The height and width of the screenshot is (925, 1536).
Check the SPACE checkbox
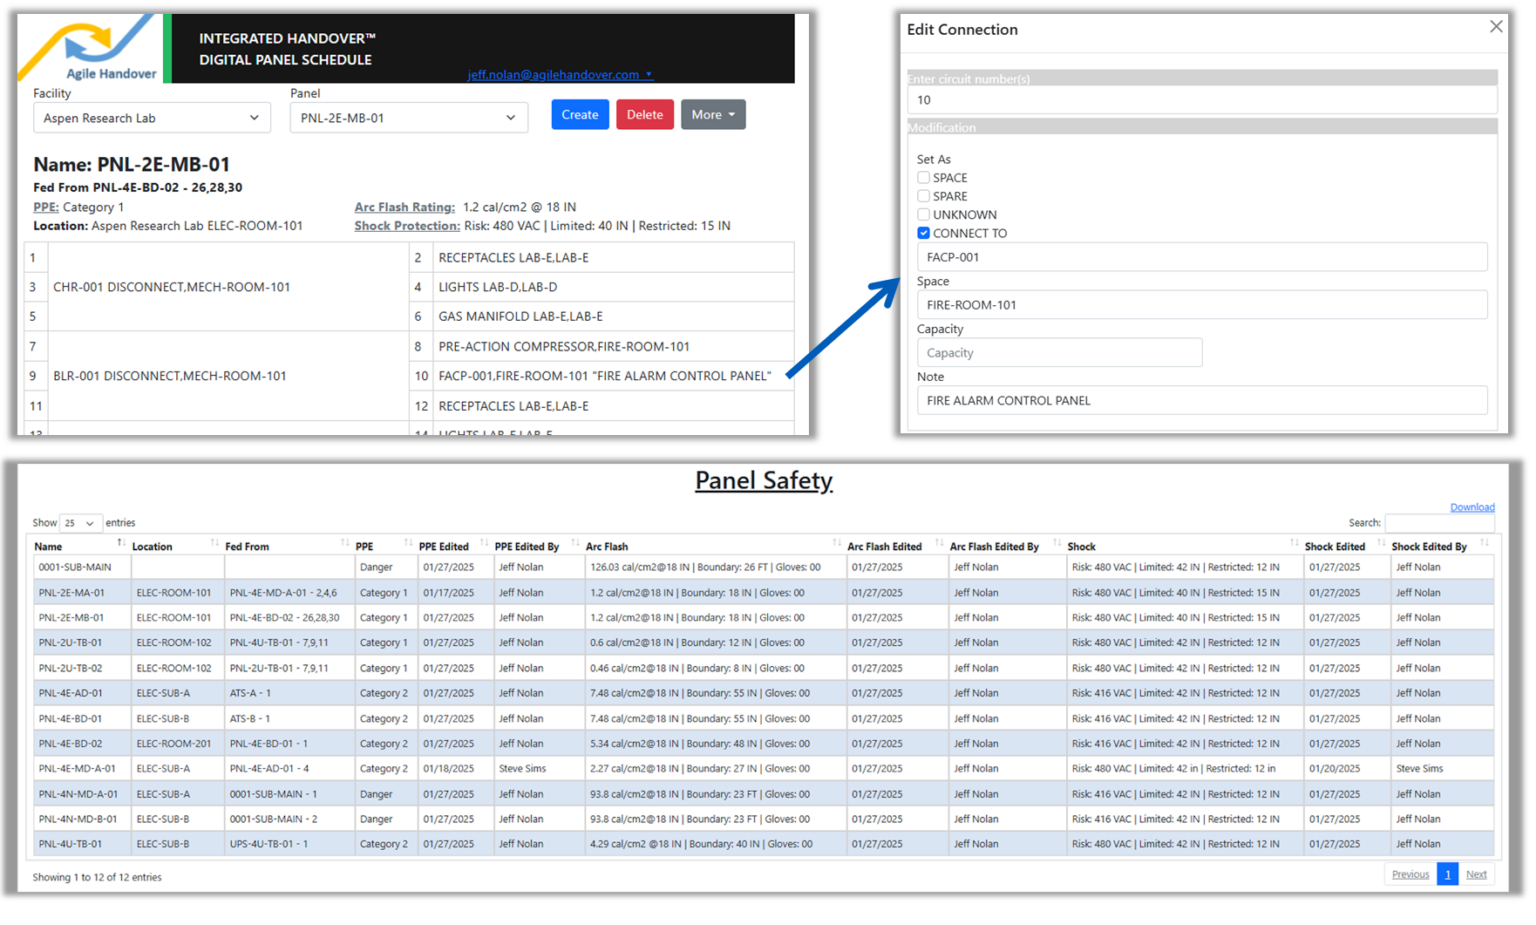pos(923,178)
